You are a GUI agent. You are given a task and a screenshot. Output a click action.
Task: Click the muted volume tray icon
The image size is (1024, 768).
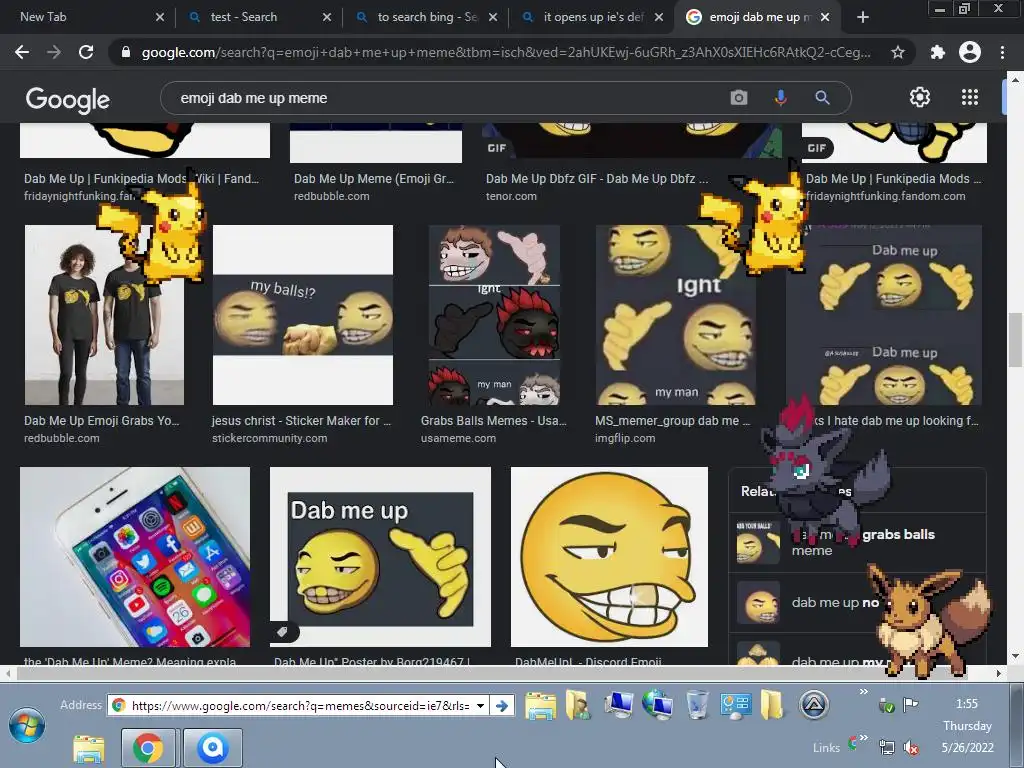click(911, 747)
